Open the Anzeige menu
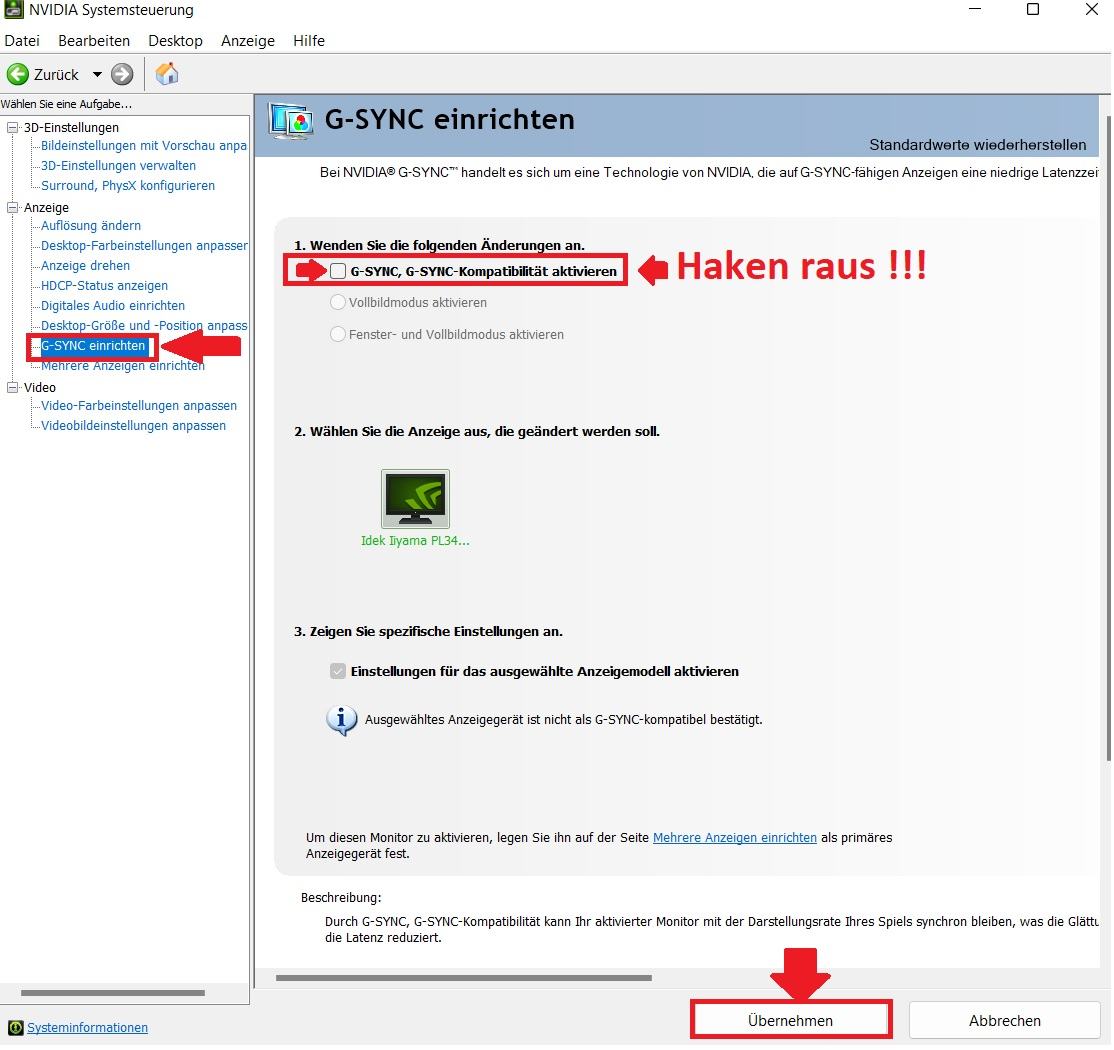The width and height of the screenshot is (1114, 1050). pyautogui.click(x=248, y=40)
